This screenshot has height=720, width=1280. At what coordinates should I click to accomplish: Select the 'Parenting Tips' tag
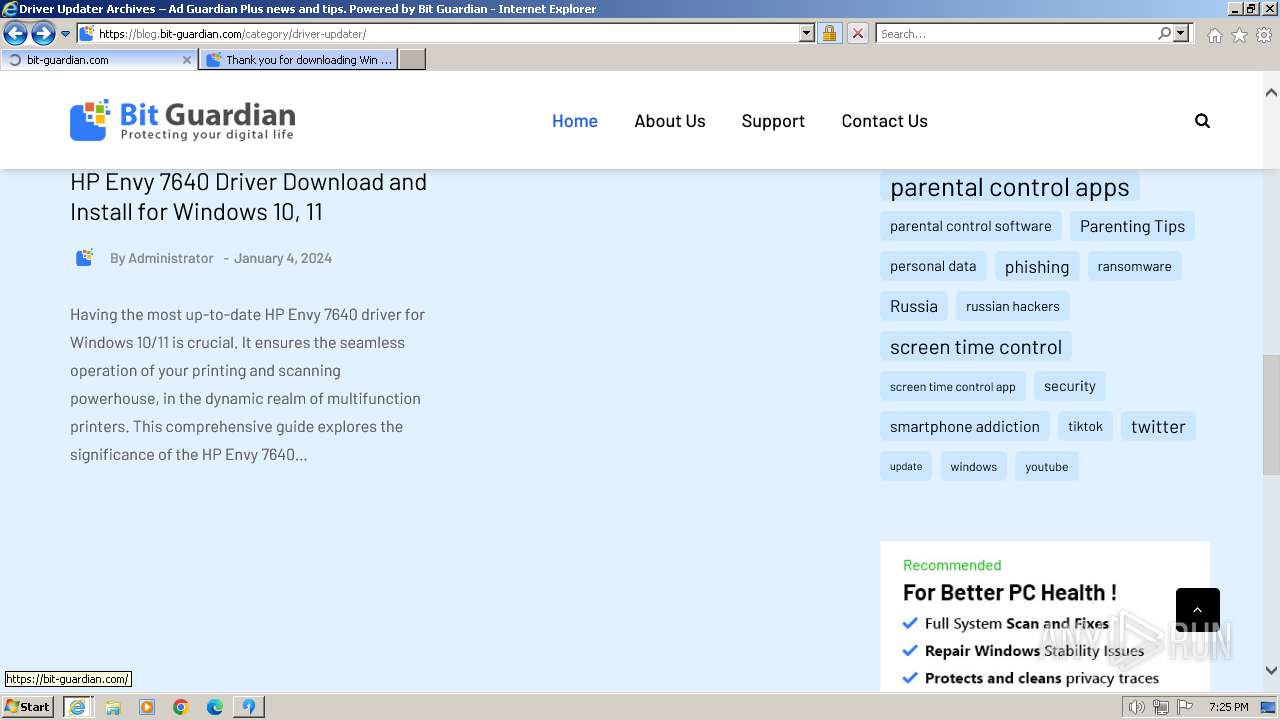pos(1132,226)
